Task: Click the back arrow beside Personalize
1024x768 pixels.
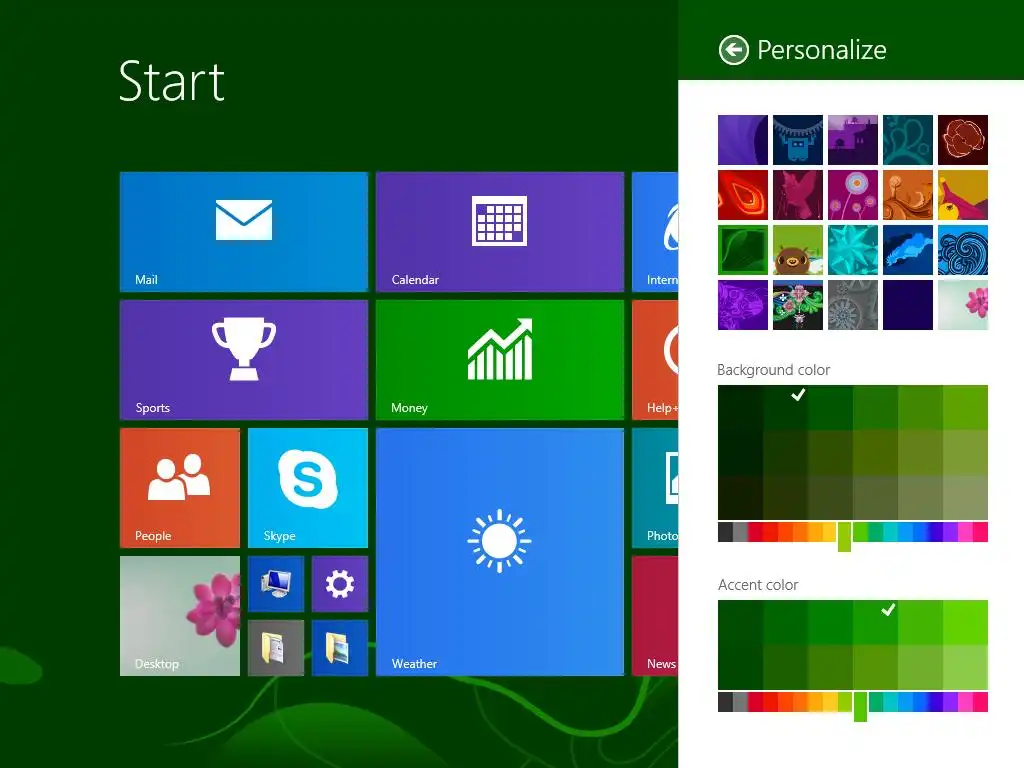Action: pyautogui.click(x=733, y=50)
